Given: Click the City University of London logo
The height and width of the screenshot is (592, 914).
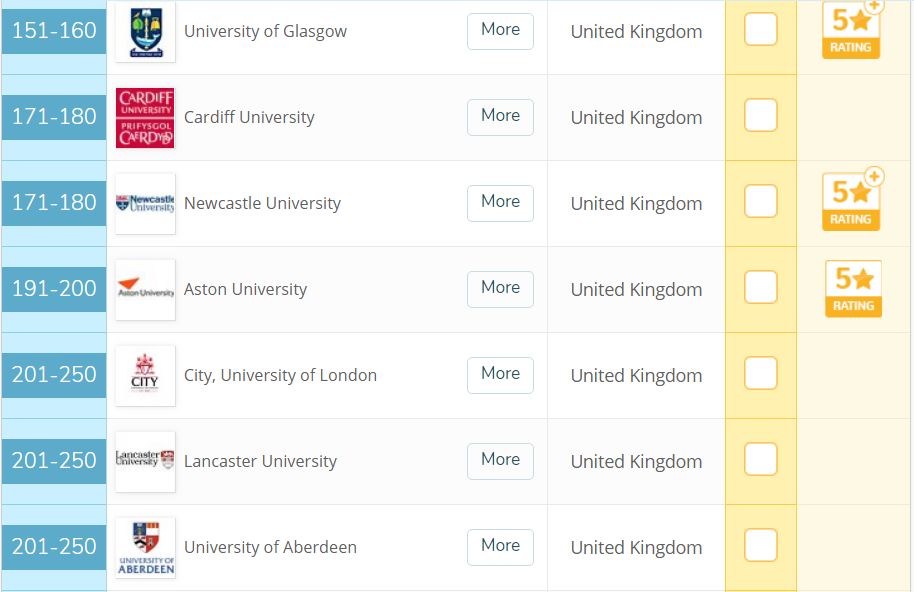Looking at the screenshot, I should (x=145, y=375).
